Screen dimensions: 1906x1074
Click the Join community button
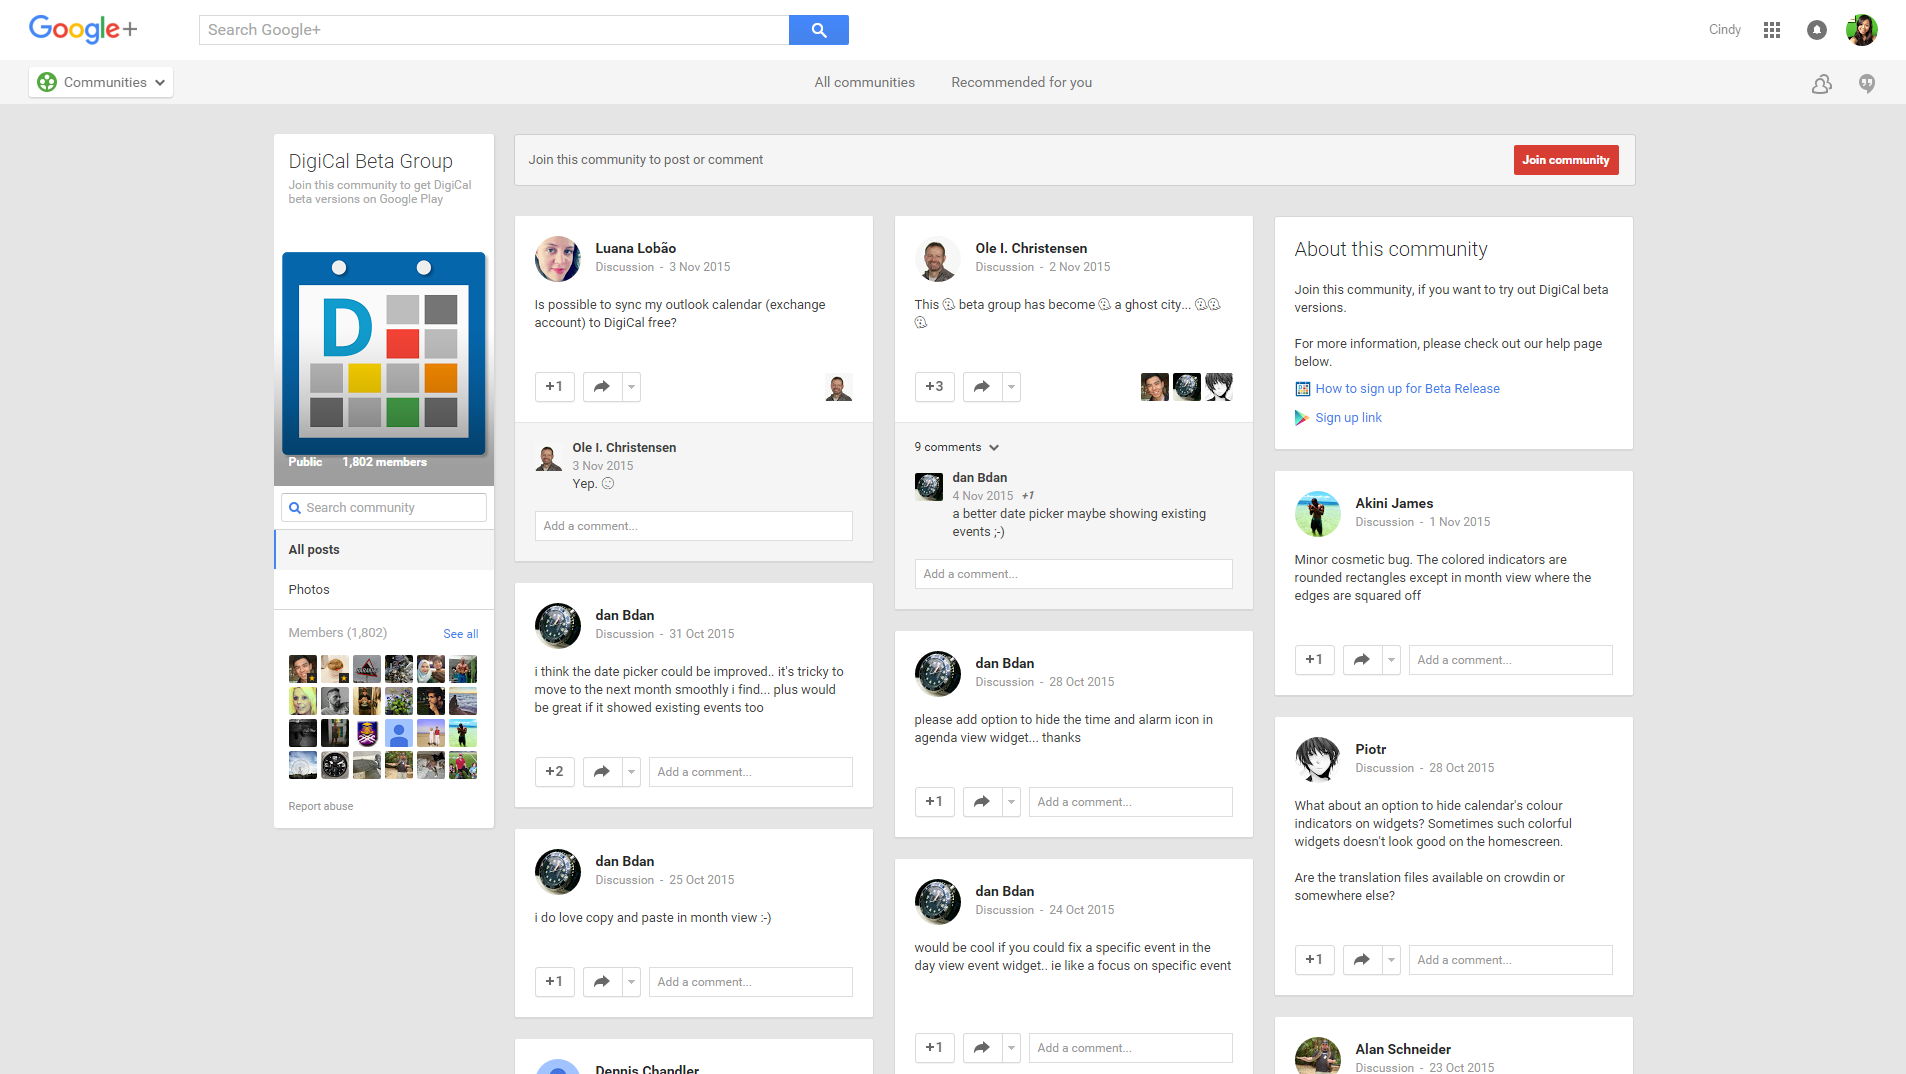tap(1565, 160)
